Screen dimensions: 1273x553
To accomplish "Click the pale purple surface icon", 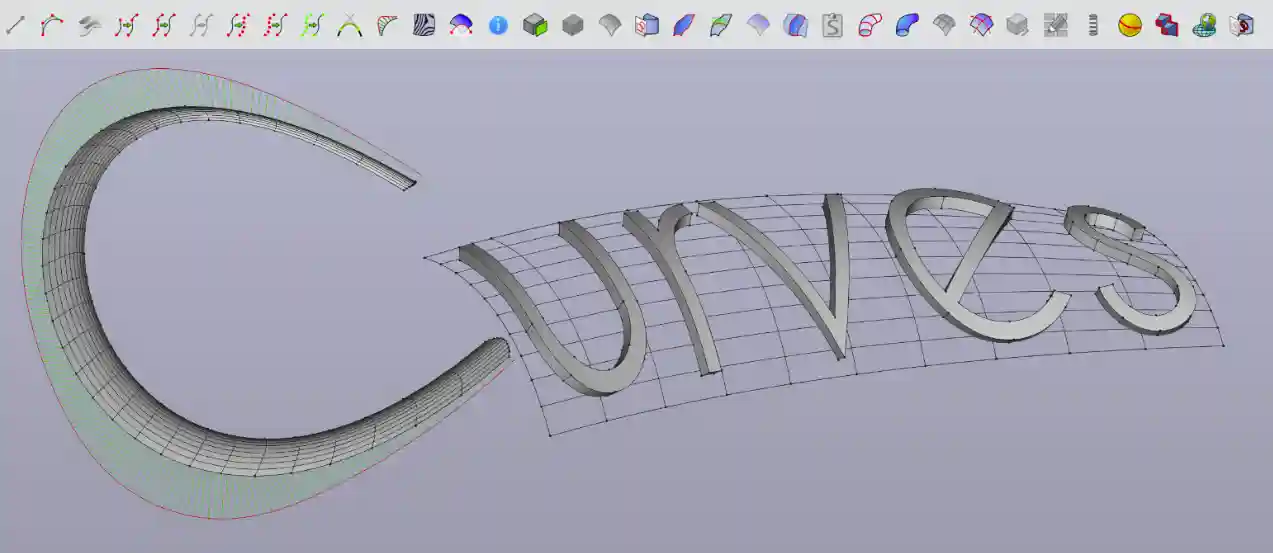I will (758, 25).
